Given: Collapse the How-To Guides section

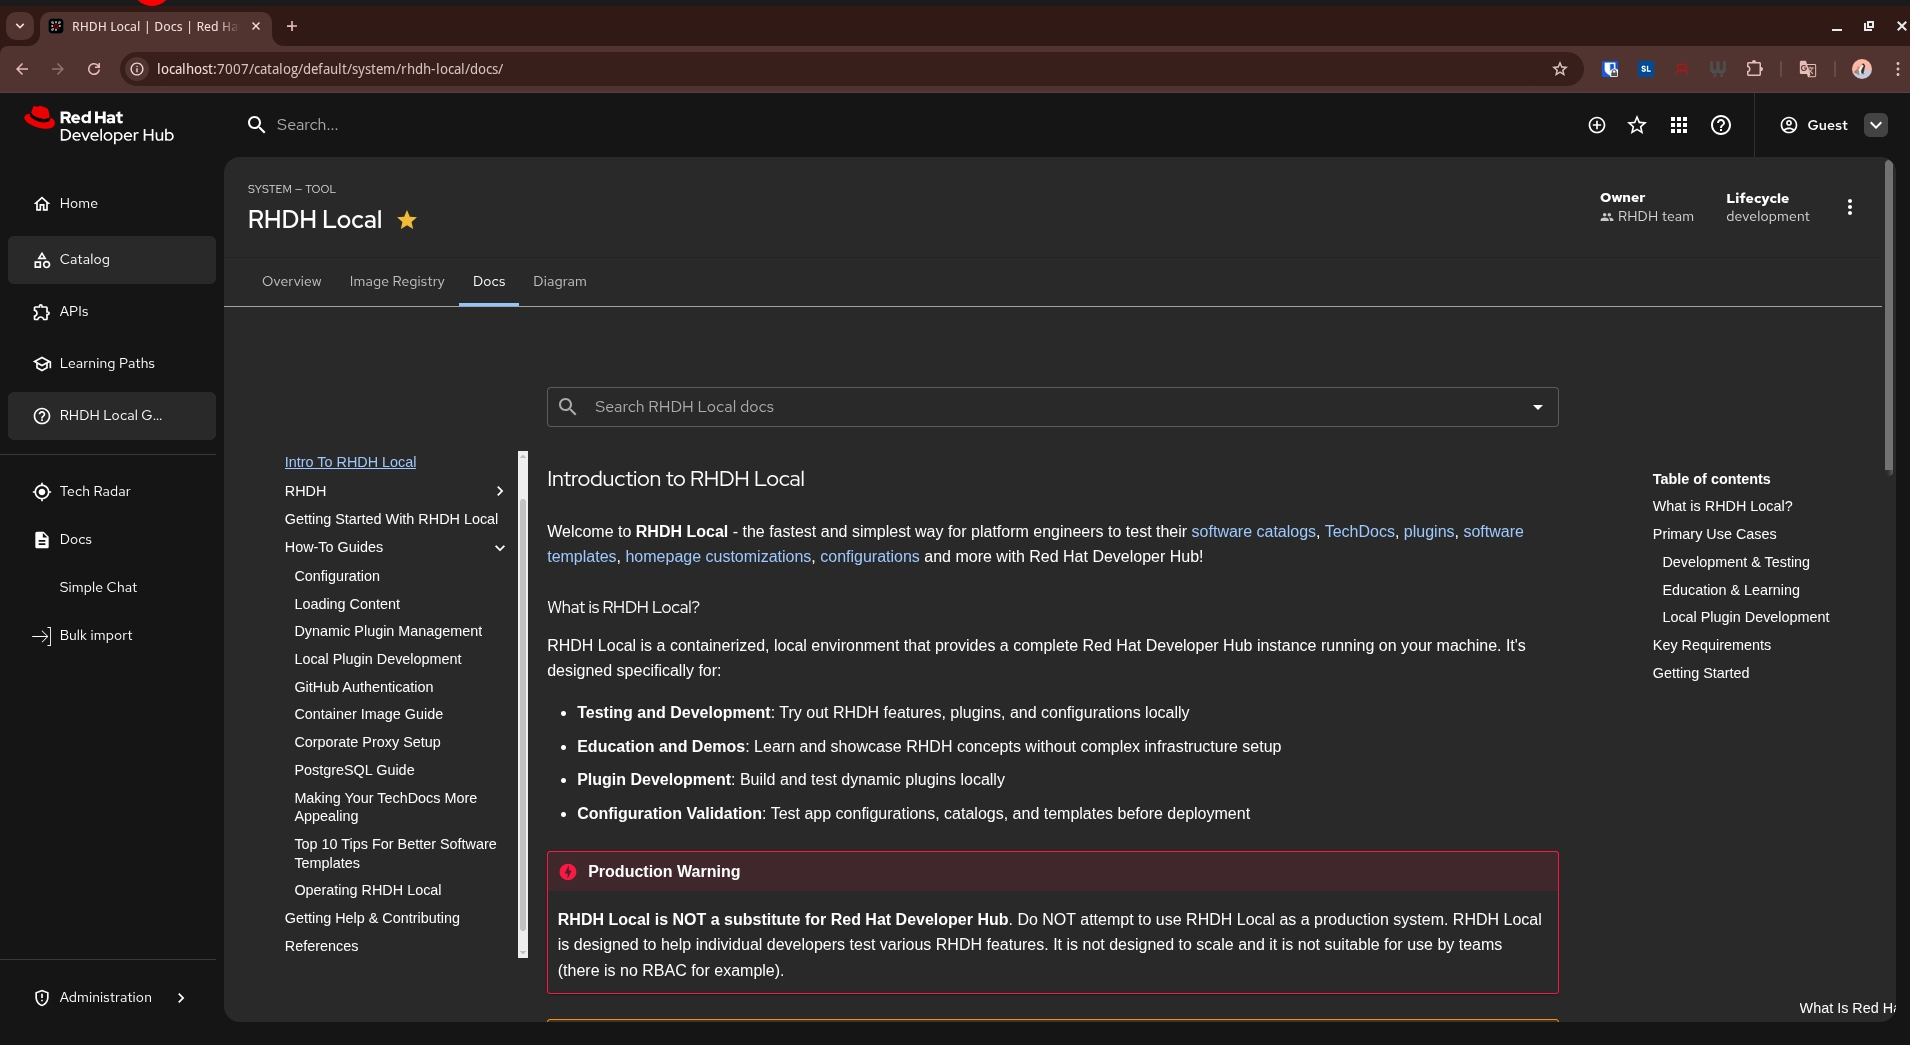Looking at the screenshot, I should pos(500,547).
